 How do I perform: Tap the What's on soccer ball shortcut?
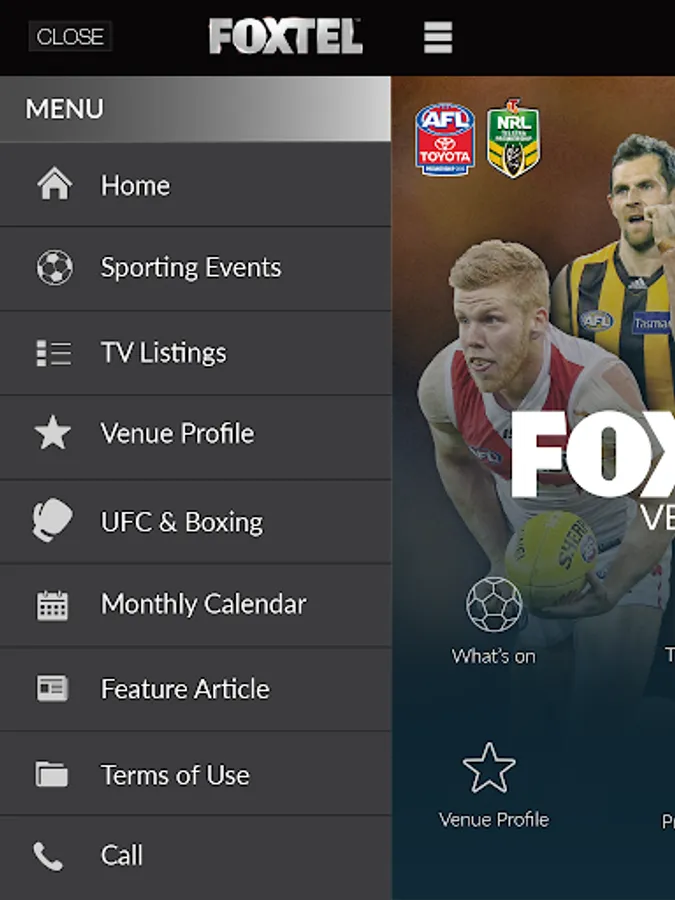494,621
